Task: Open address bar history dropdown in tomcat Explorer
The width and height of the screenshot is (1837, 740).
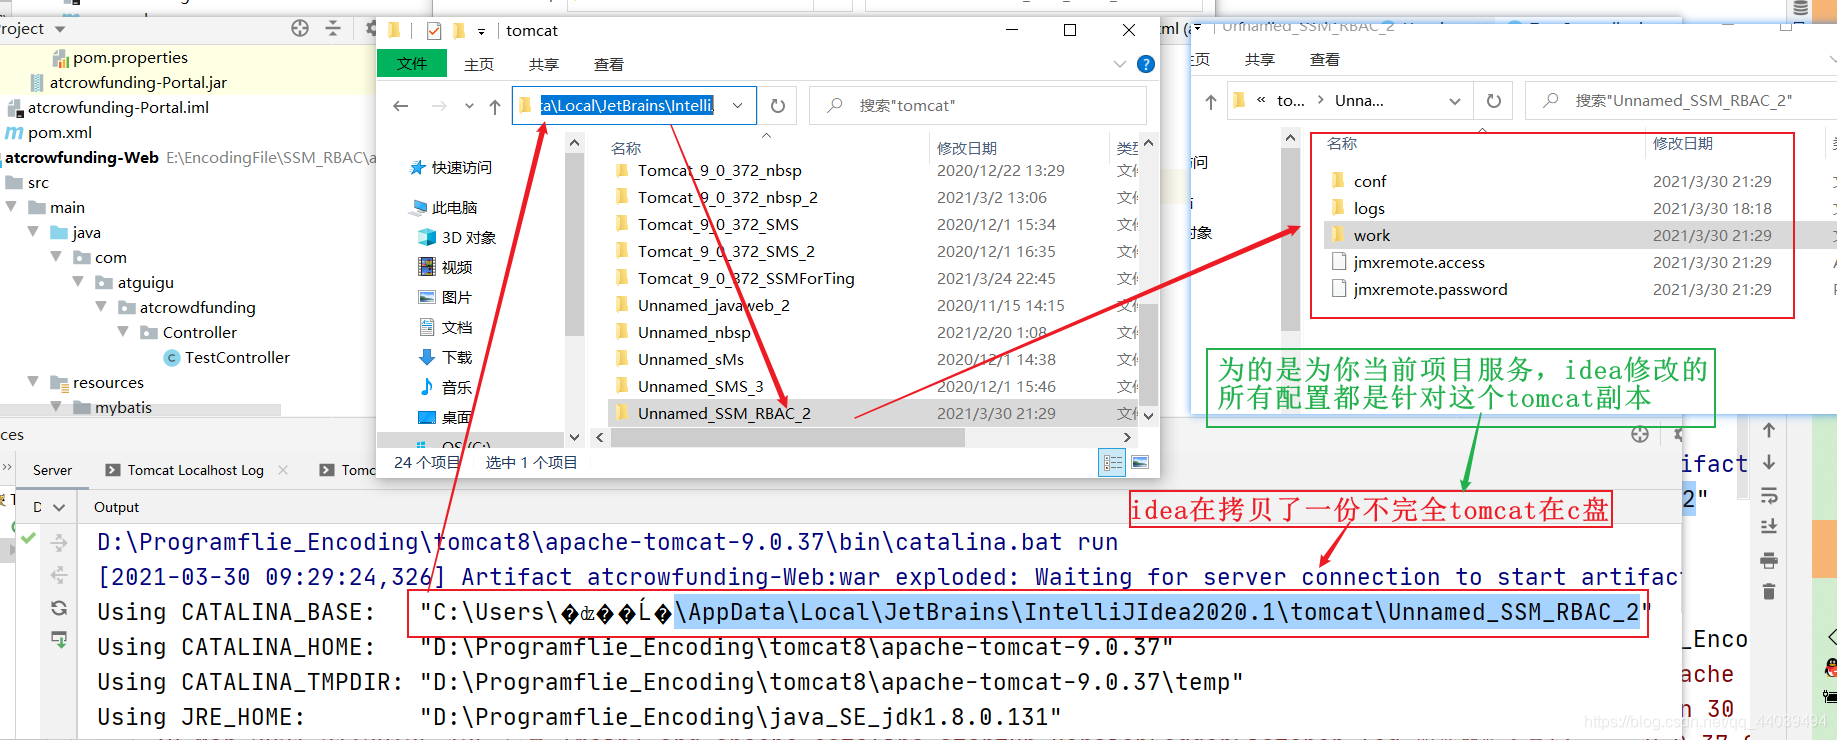Action: click(738, 105)
